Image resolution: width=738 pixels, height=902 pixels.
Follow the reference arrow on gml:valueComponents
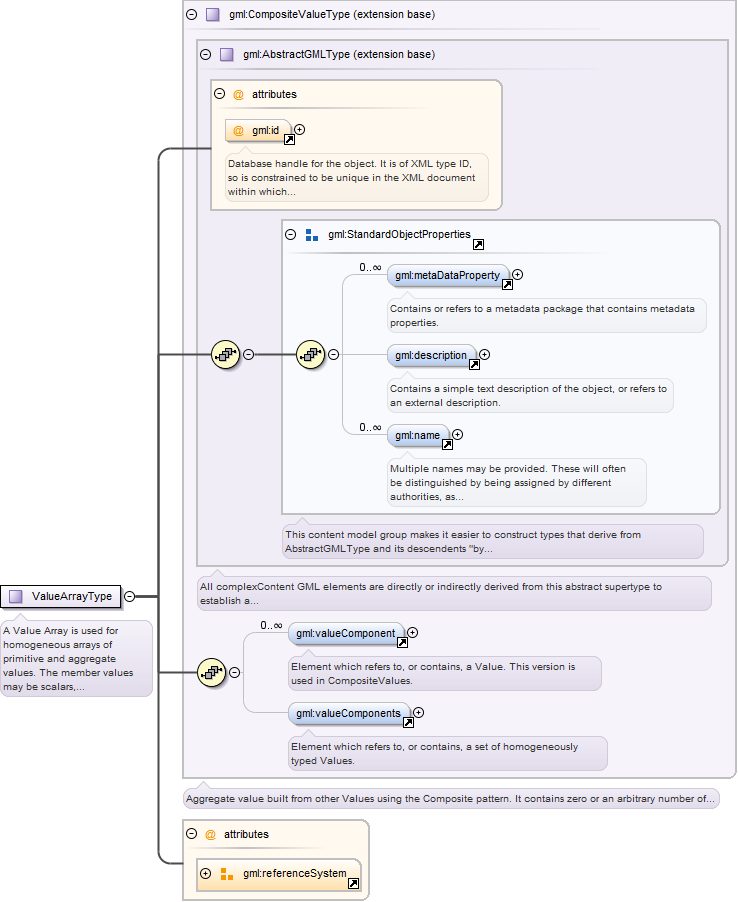(408, 722)
